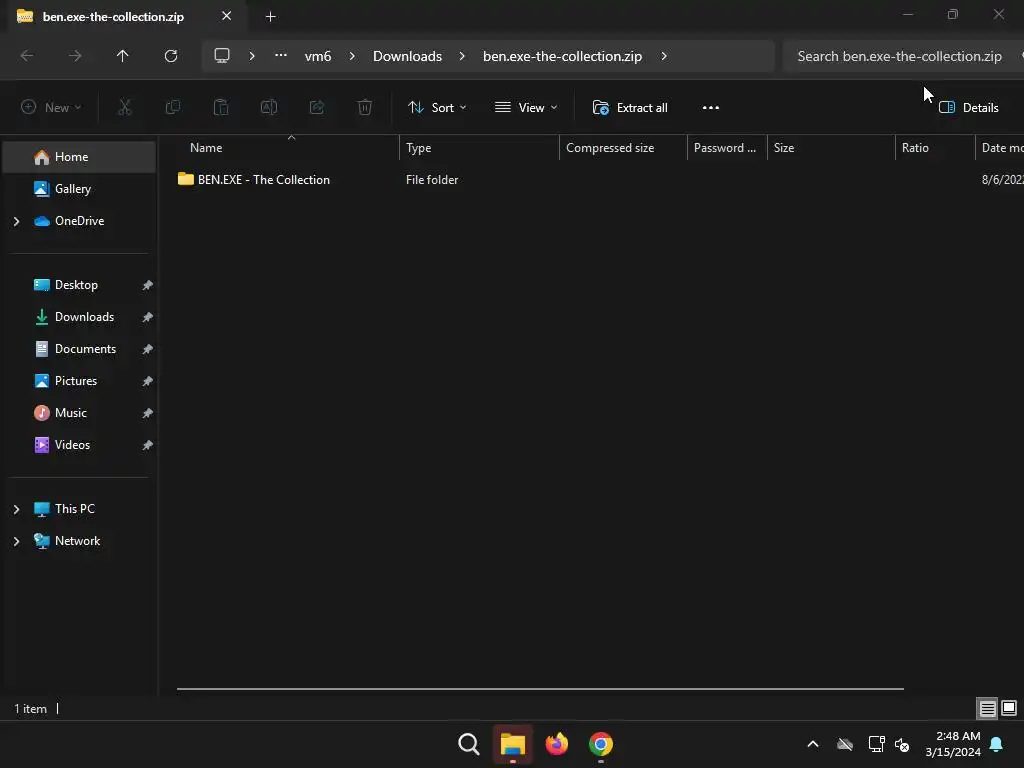Click the Paste clipboard icon

point(221,107)
